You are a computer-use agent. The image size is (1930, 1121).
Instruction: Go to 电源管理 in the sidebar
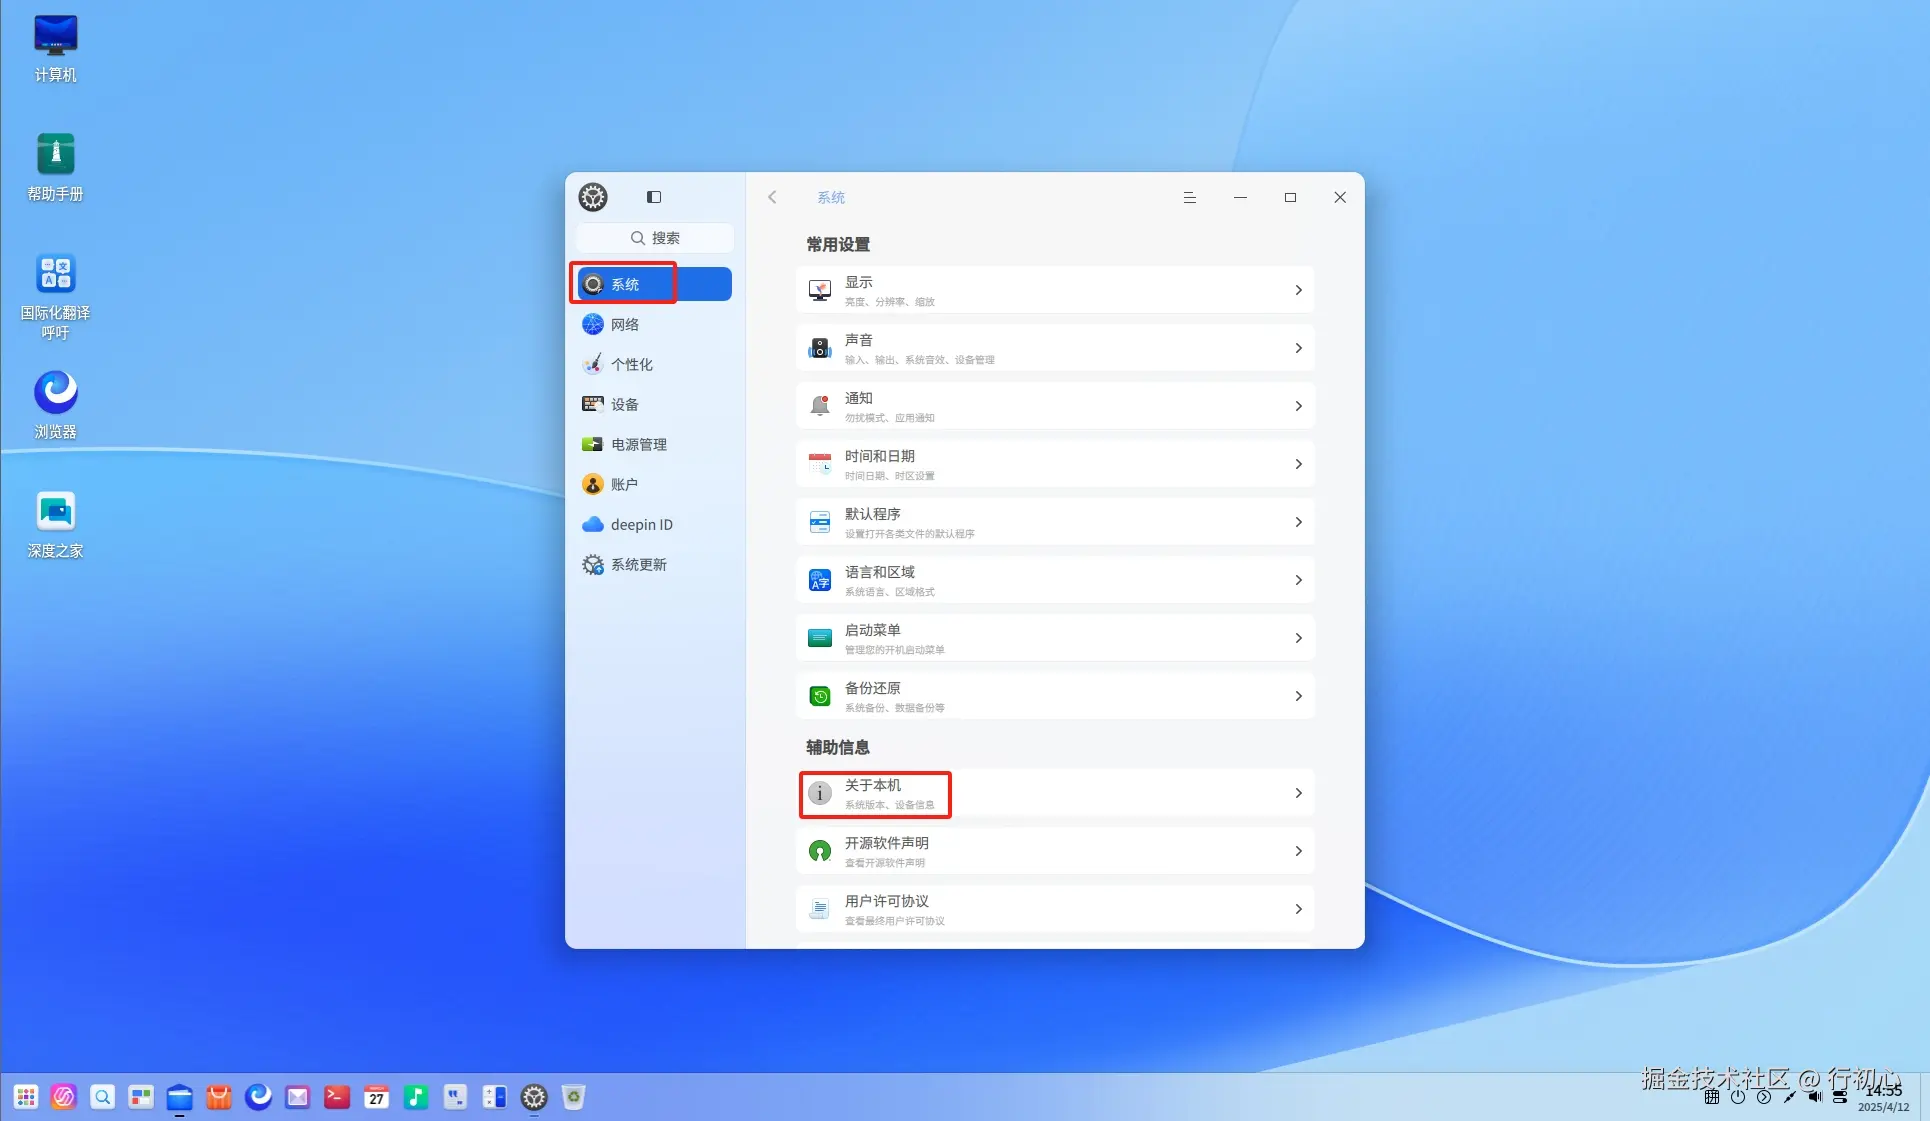tap(654, 444)
